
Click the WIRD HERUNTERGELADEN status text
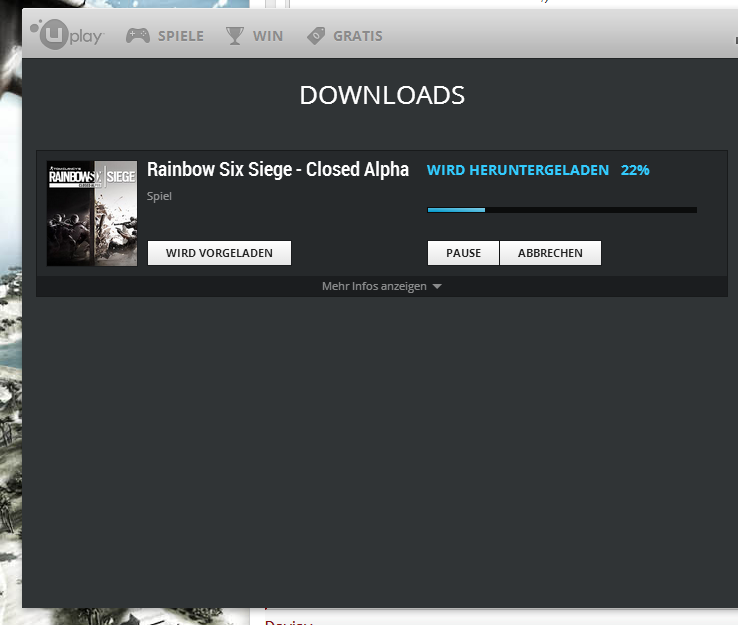(518, 170)
